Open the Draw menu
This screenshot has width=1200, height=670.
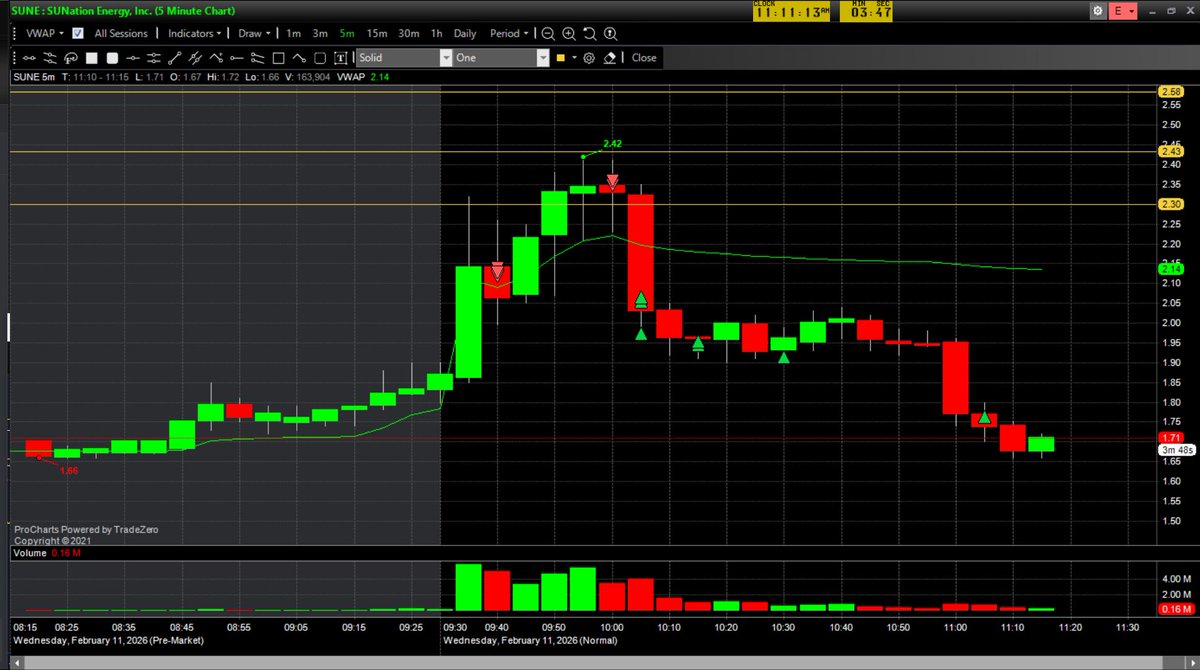pyautogui.click(x=254, y=33)
